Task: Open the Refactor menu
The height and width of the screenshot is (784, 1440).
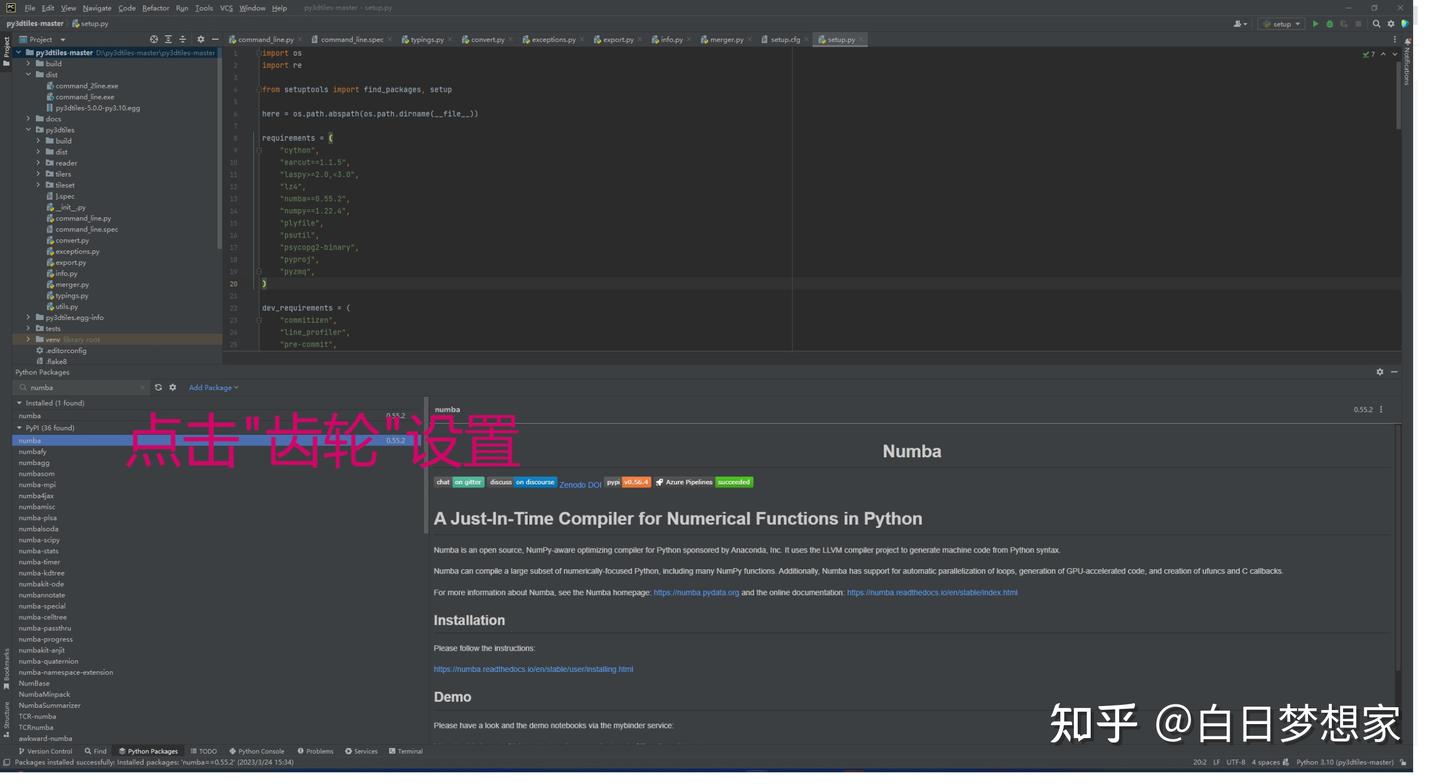Action: [155, 7]
